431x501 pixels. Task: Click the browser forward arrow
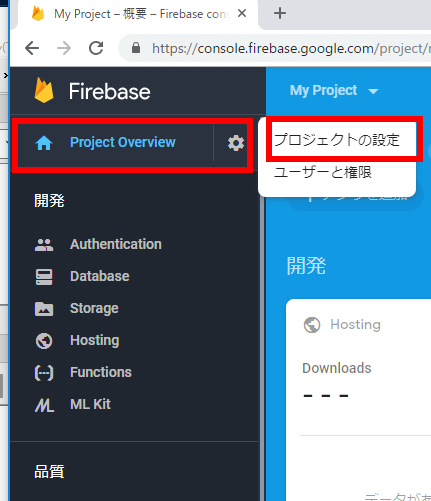tap(64, 48)
